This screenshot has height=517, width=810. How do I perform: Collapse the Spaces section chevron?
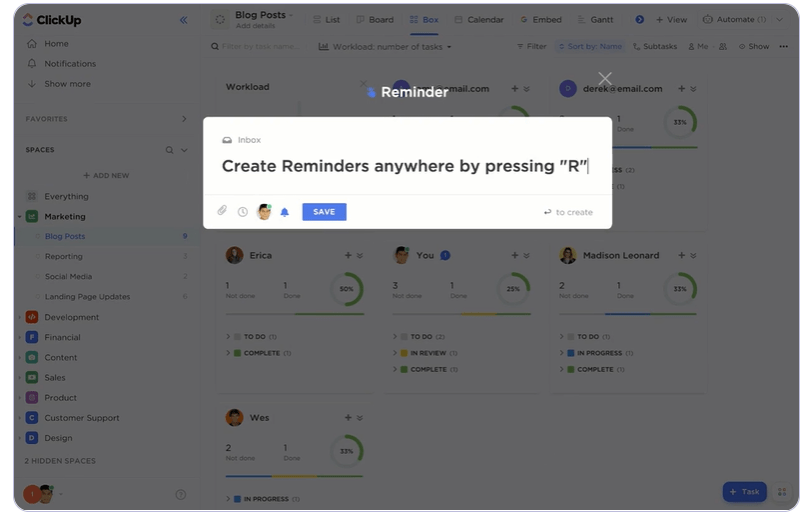[x=184, y=150]
